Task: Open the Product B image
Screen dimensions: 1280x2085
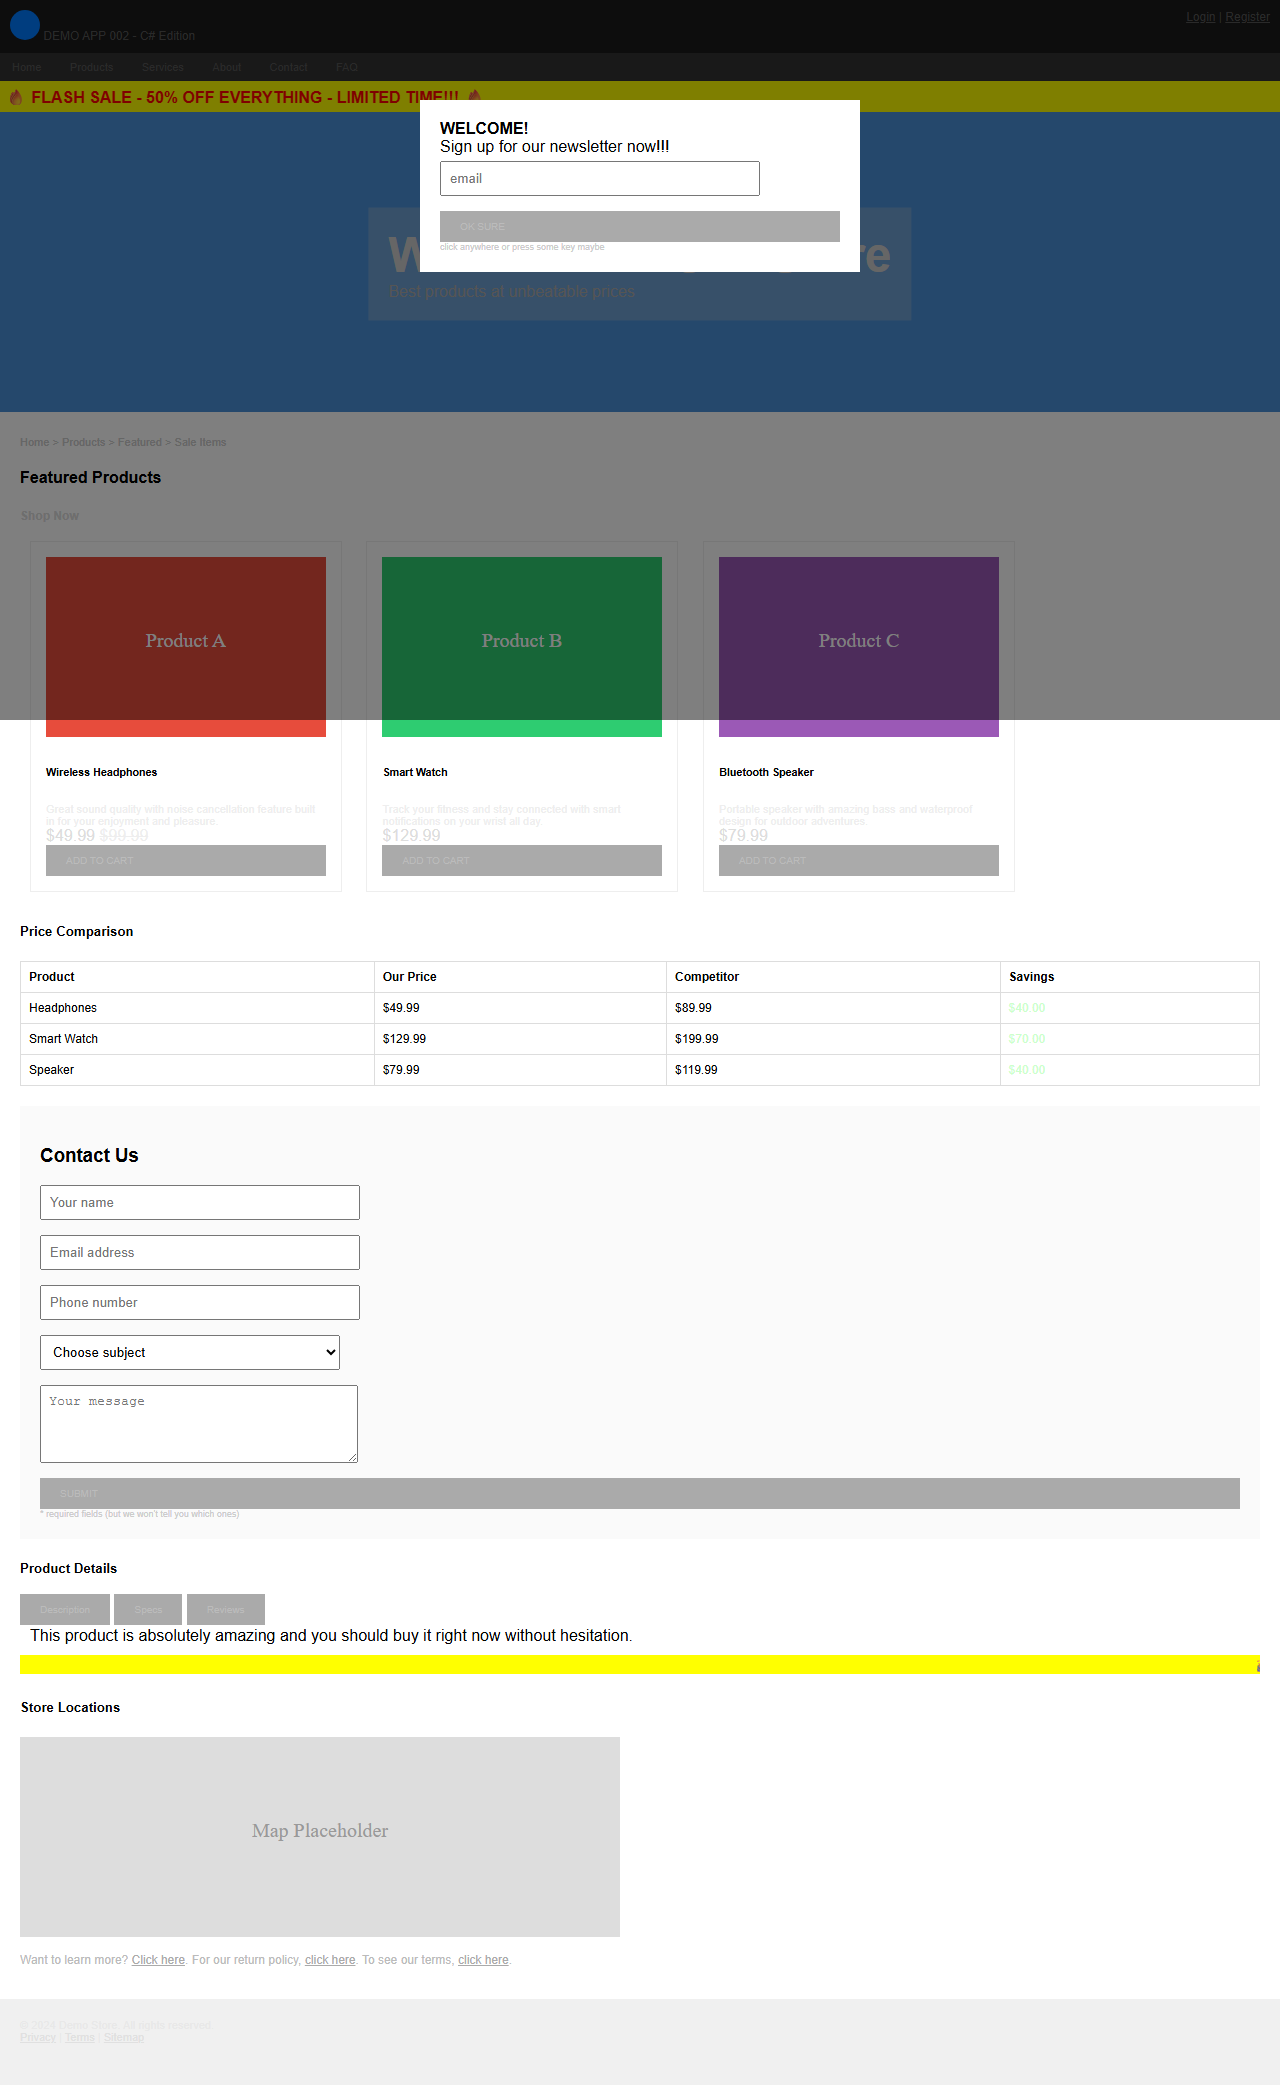Action: (522, 647)
